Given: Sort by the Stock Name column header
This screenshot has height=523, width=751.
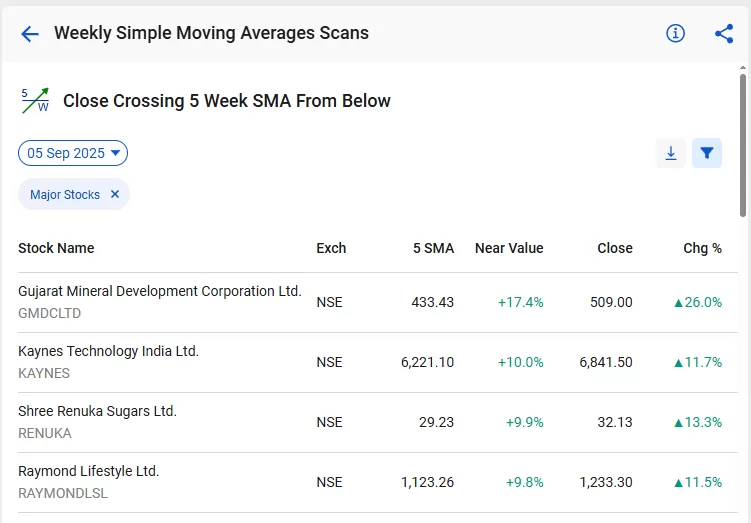Looking at the screenshot, I should click(56, 248).
